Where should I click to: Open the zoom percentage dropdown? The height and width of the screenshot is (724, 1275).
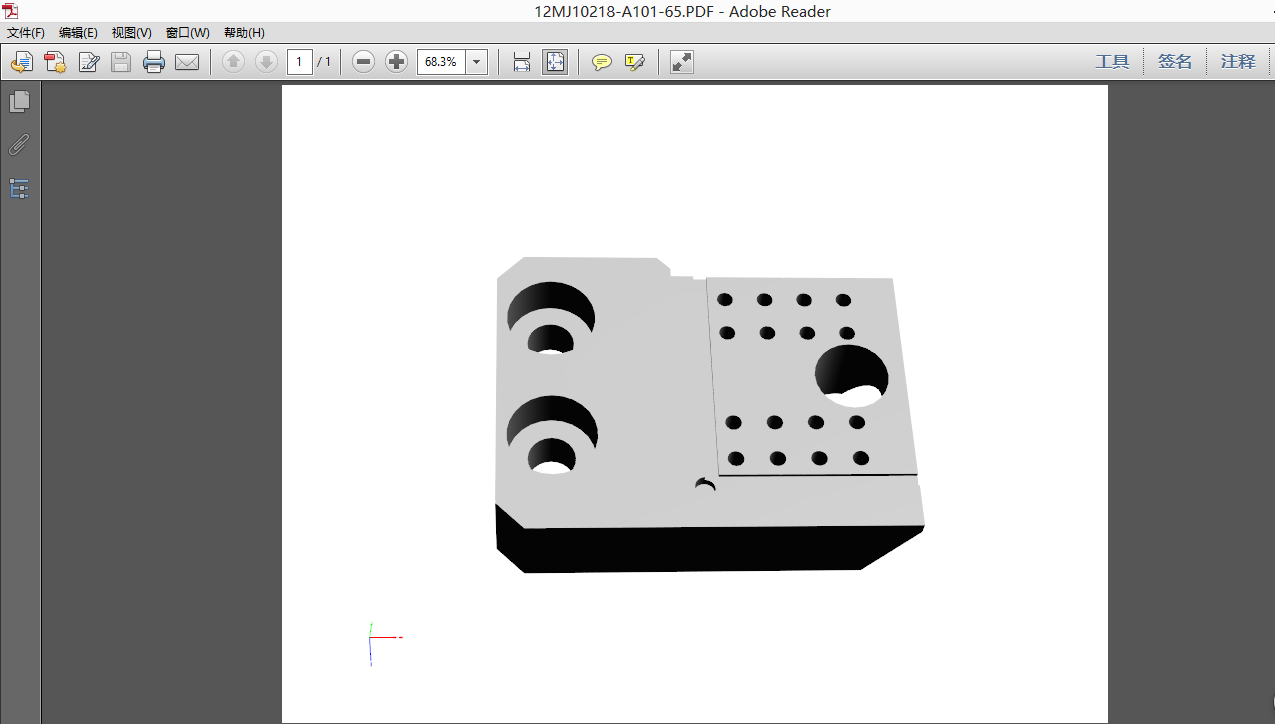(x=476, y=61)
